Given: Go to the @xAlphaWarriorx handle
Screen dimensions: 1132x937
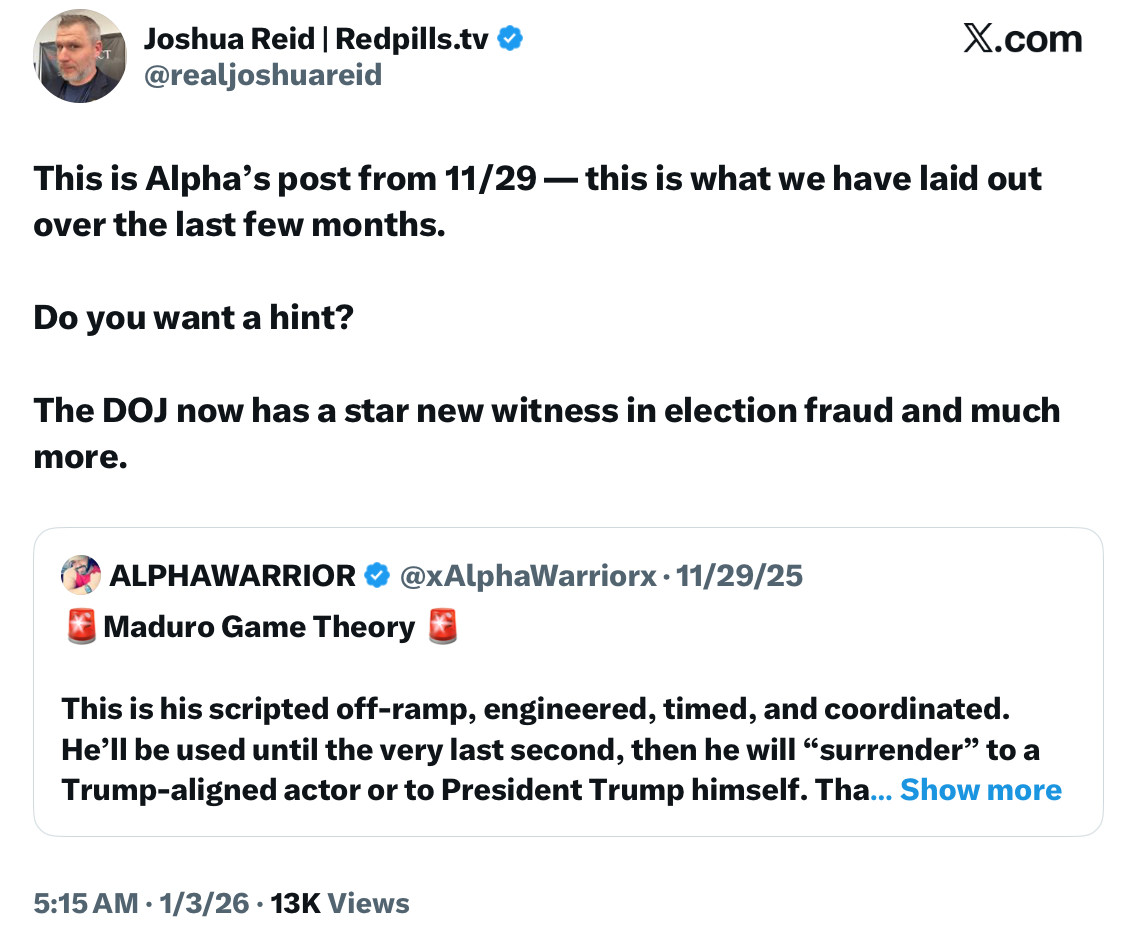Looking at the screenshot, I should [x=528, y=575].
